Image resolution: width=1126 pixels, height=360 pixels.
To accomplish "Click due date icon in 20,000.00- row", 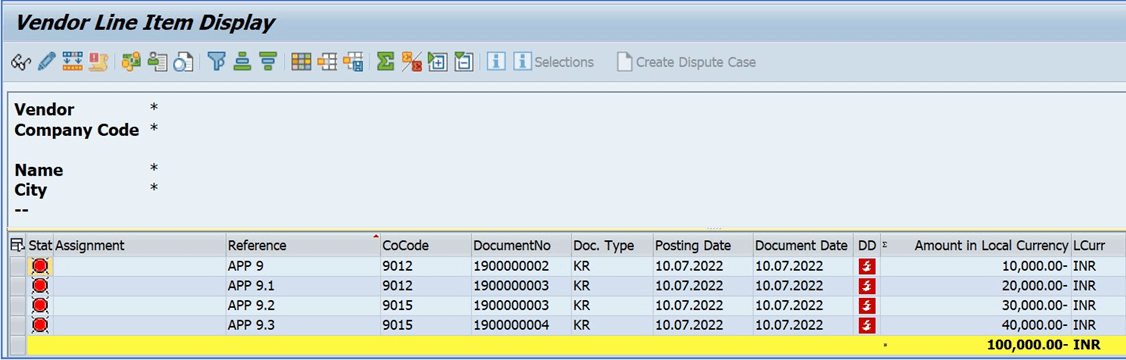I will tap(867, 286).
